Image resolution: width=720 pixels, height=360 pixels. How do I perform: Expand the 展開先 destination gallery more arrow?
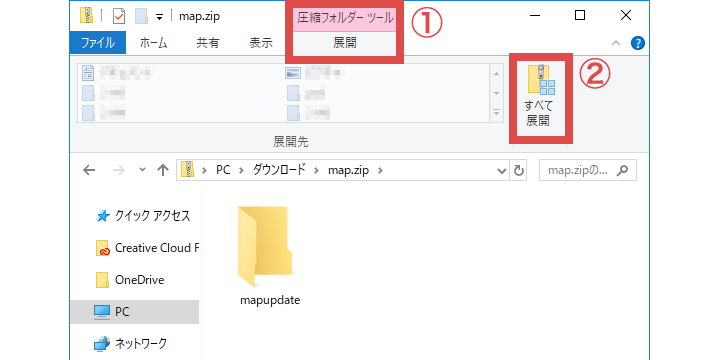496,112
